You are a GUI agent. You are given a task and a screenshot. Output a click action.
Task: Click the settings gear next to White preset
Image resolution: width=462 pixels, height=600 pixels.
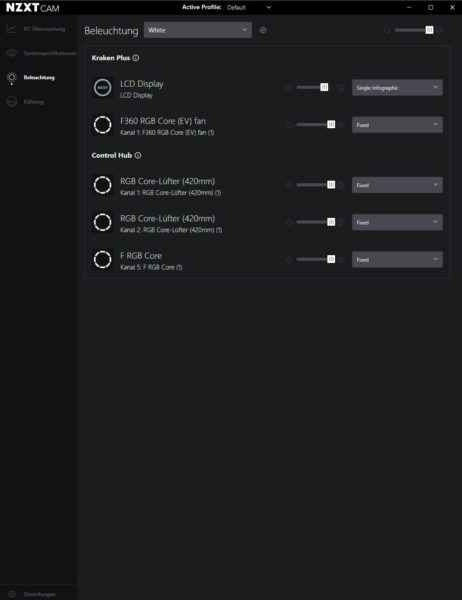pos(263,30)
